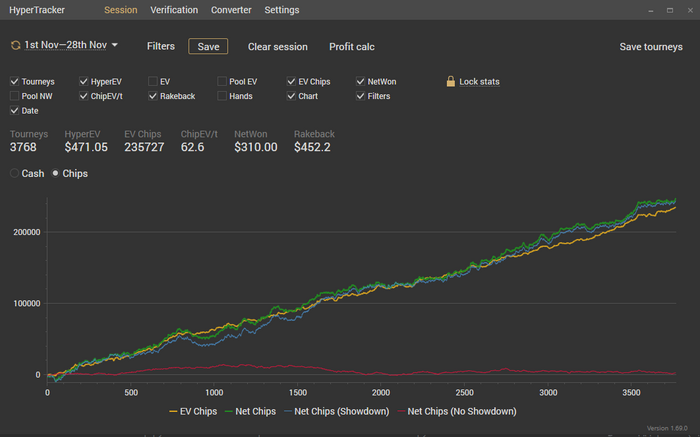
Task: Open Profit calc
Action: click(x=352, y=47)
